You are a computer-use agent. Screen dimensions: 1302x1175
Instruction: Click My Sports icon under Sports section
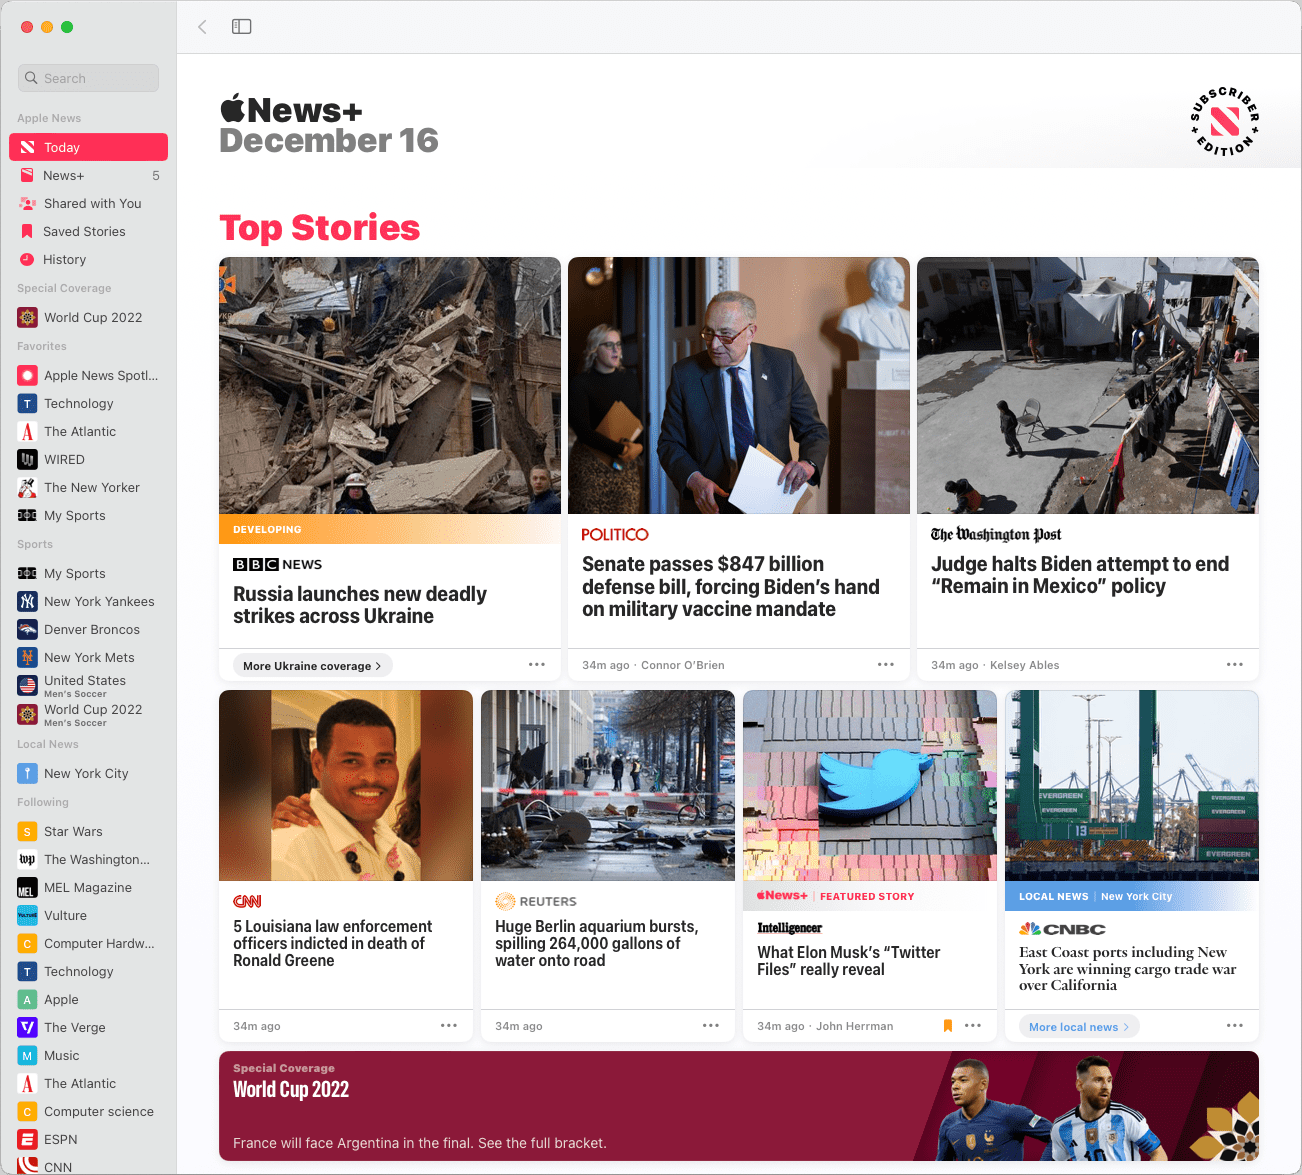(27, 573)
